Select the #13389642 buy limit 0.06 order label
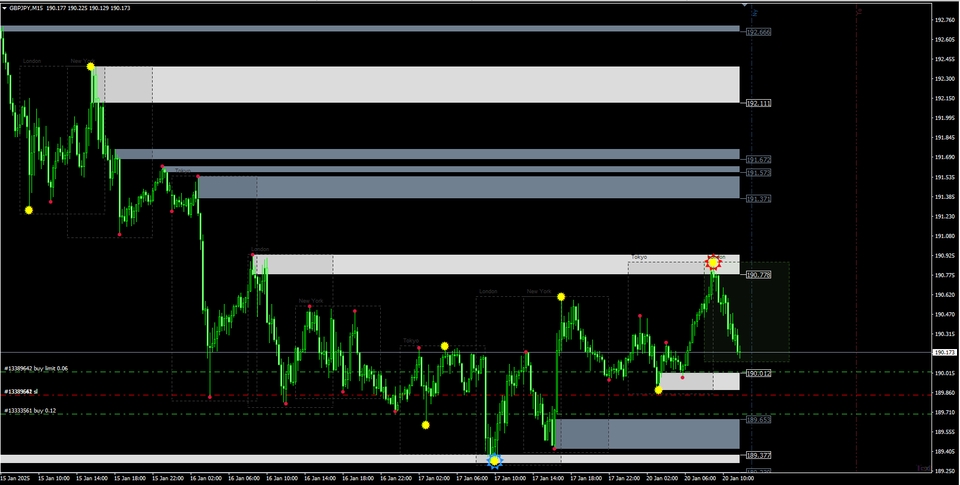 (36, 369)
